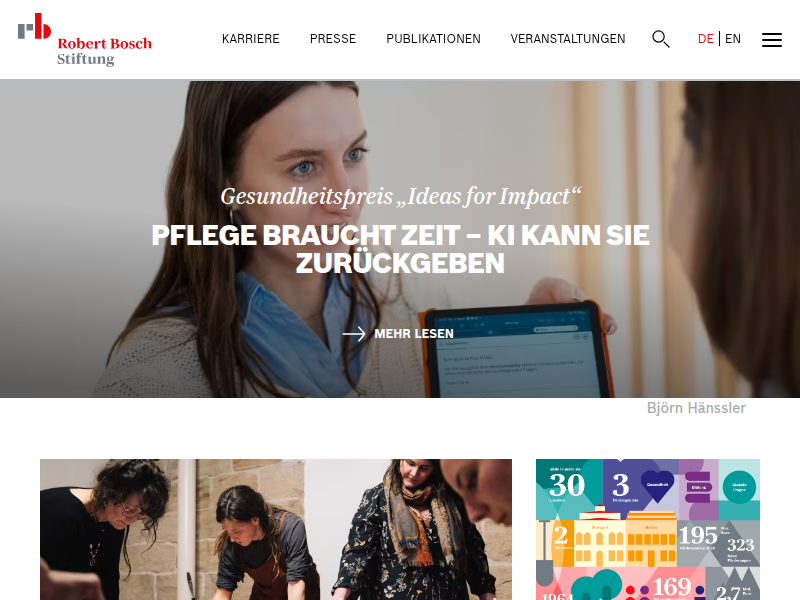Switch language to EN

coord(733,39)
